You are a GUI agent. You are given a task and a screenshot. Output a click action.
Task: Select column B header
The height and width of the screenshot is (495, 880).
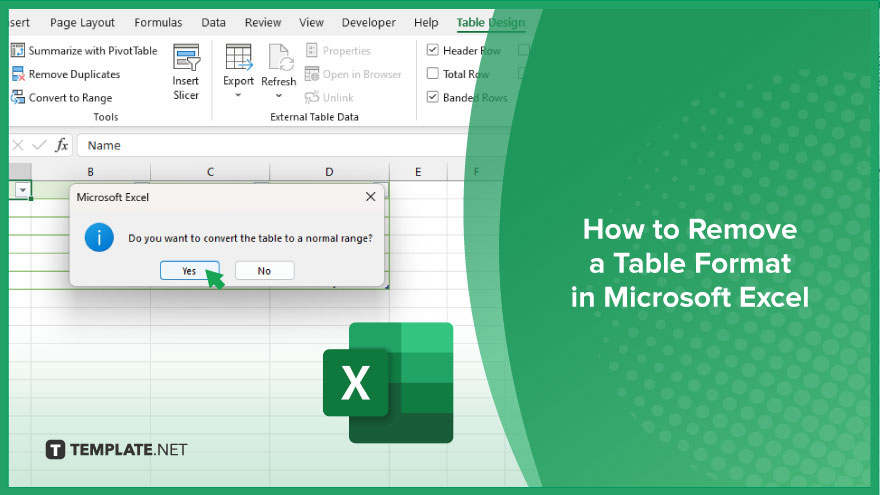90,172
